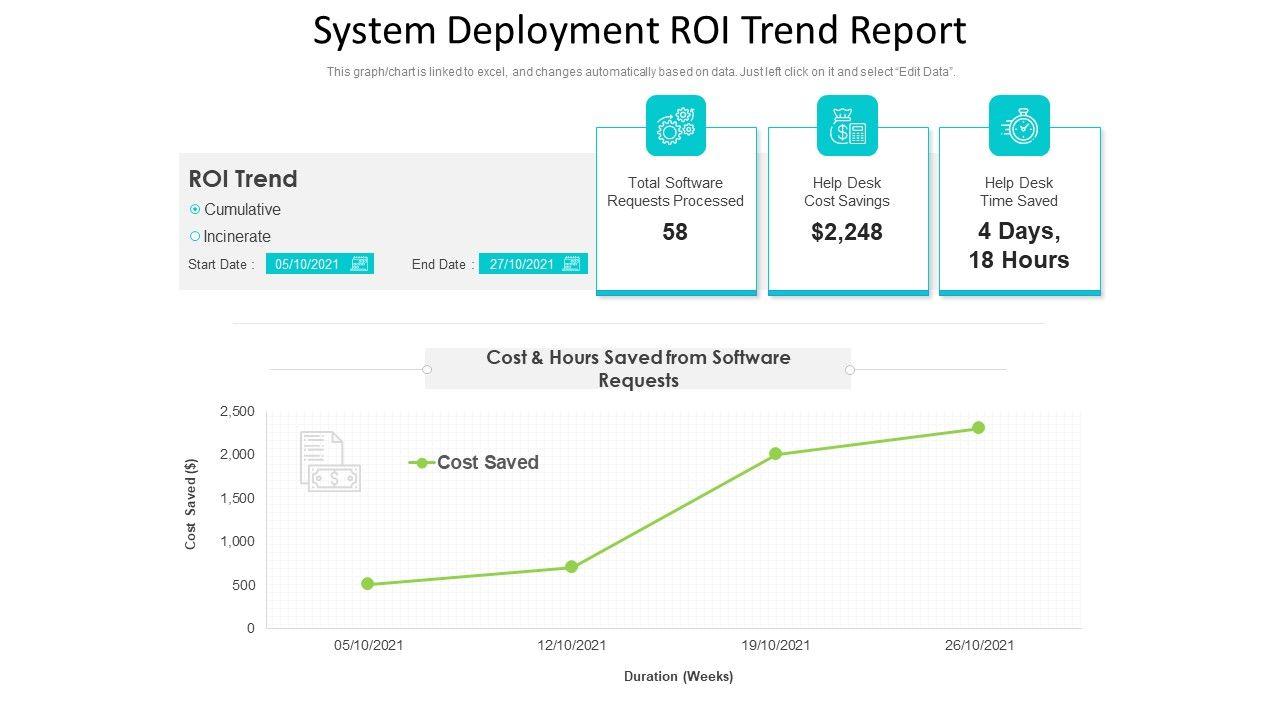Click the gears icon above Total Software Requests

point(675,126)
